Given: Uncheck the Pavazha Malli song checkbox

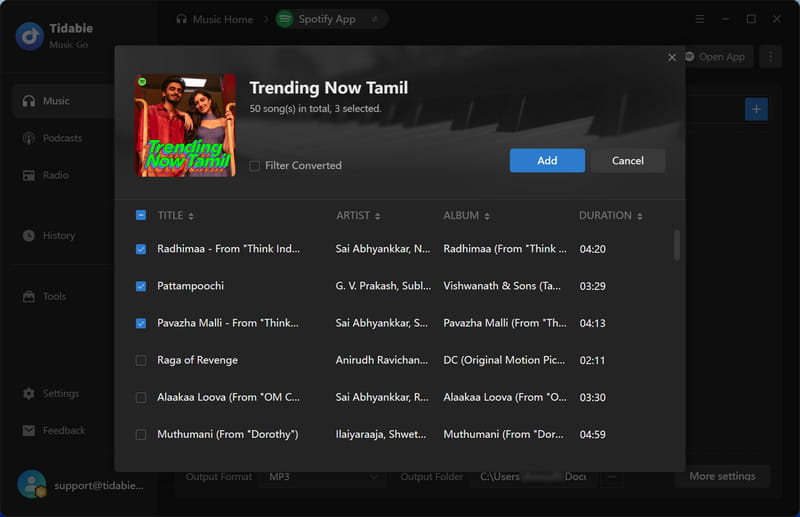Looking at the screenshot, I should coord(141,324).
